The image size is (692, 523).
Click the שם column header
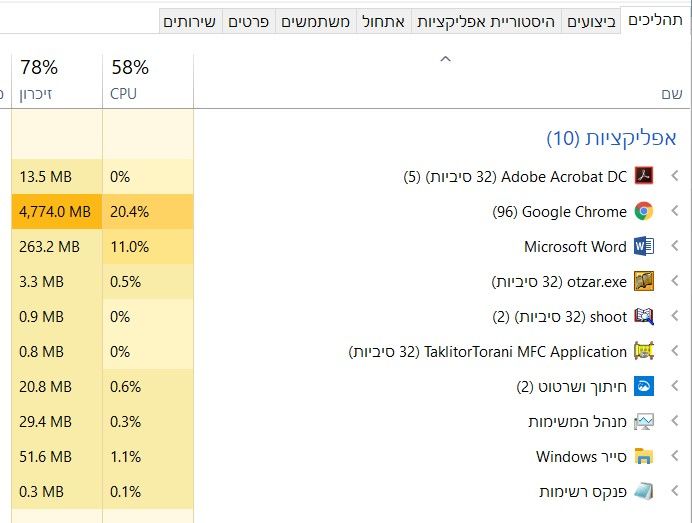tap(671, 93)
